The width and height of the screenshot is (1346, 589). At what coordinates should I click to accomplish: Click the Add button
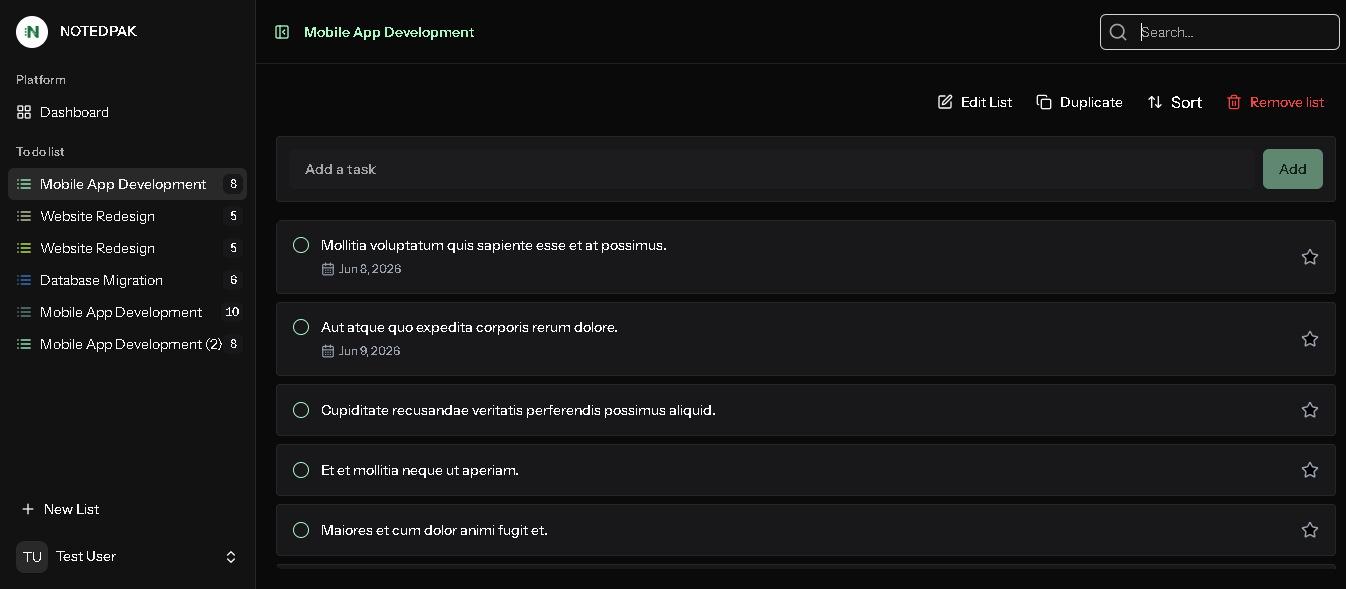[1293, 169]
